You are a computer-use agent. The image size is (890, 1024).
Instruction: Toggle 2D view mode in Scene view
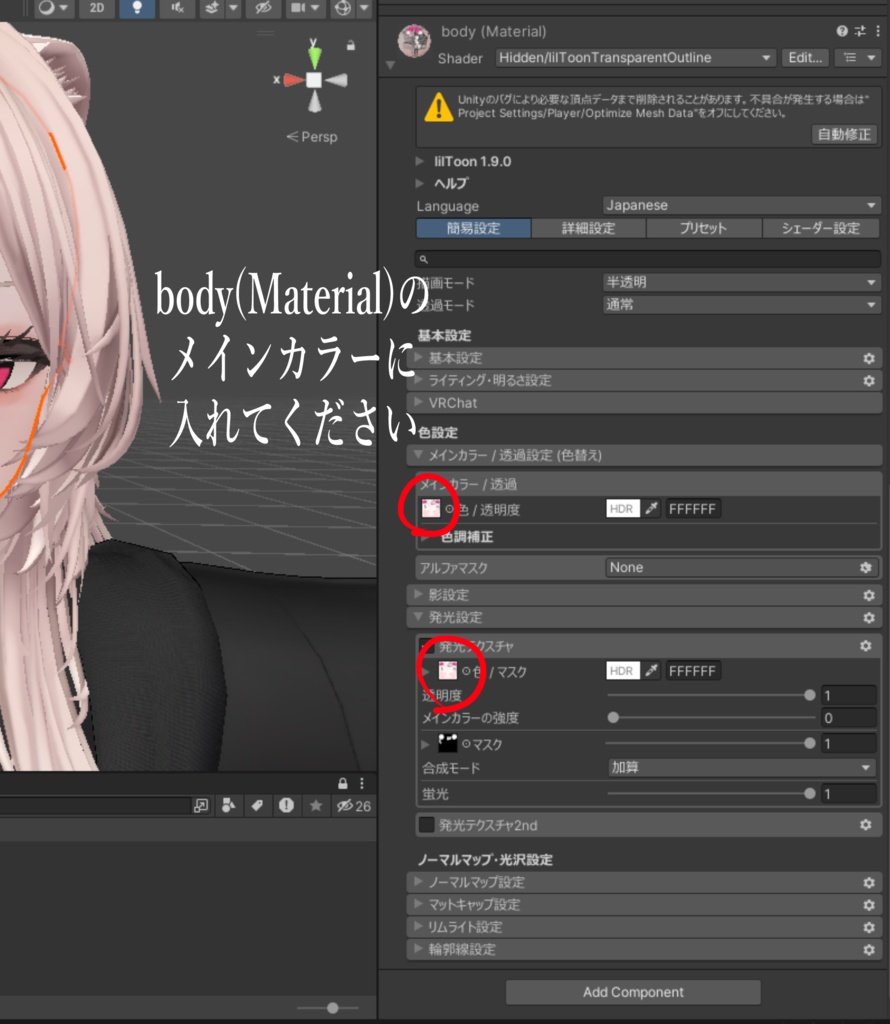[97, 9]
